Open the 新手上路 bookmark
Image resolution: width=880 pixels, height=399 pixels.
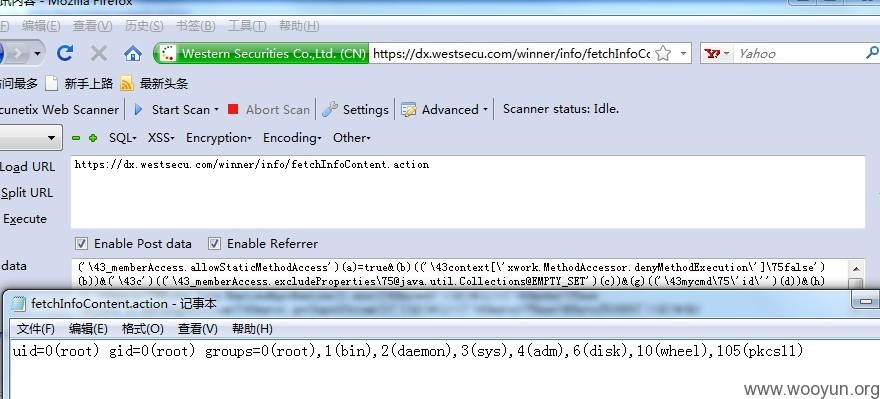click(x=79, y=84)
